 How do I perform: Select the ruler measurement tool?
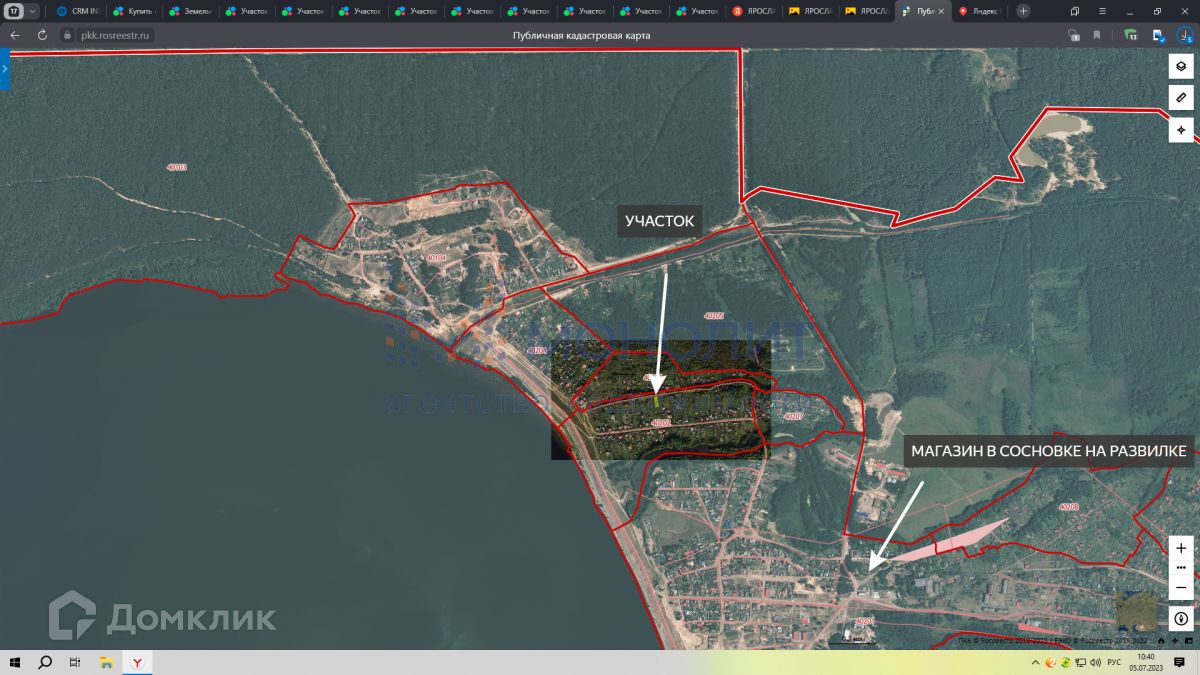1181,98
